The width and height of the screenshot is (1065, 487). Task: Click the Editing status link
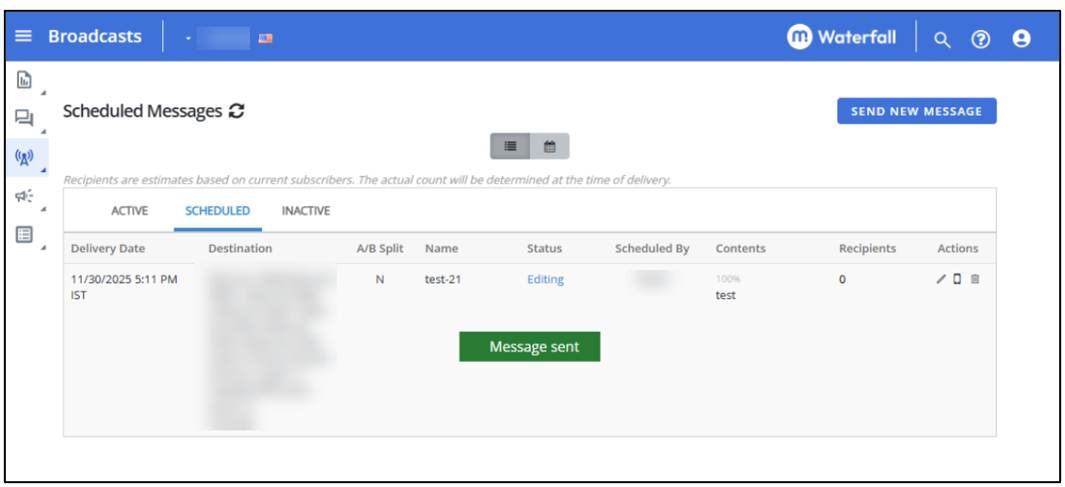545,280
